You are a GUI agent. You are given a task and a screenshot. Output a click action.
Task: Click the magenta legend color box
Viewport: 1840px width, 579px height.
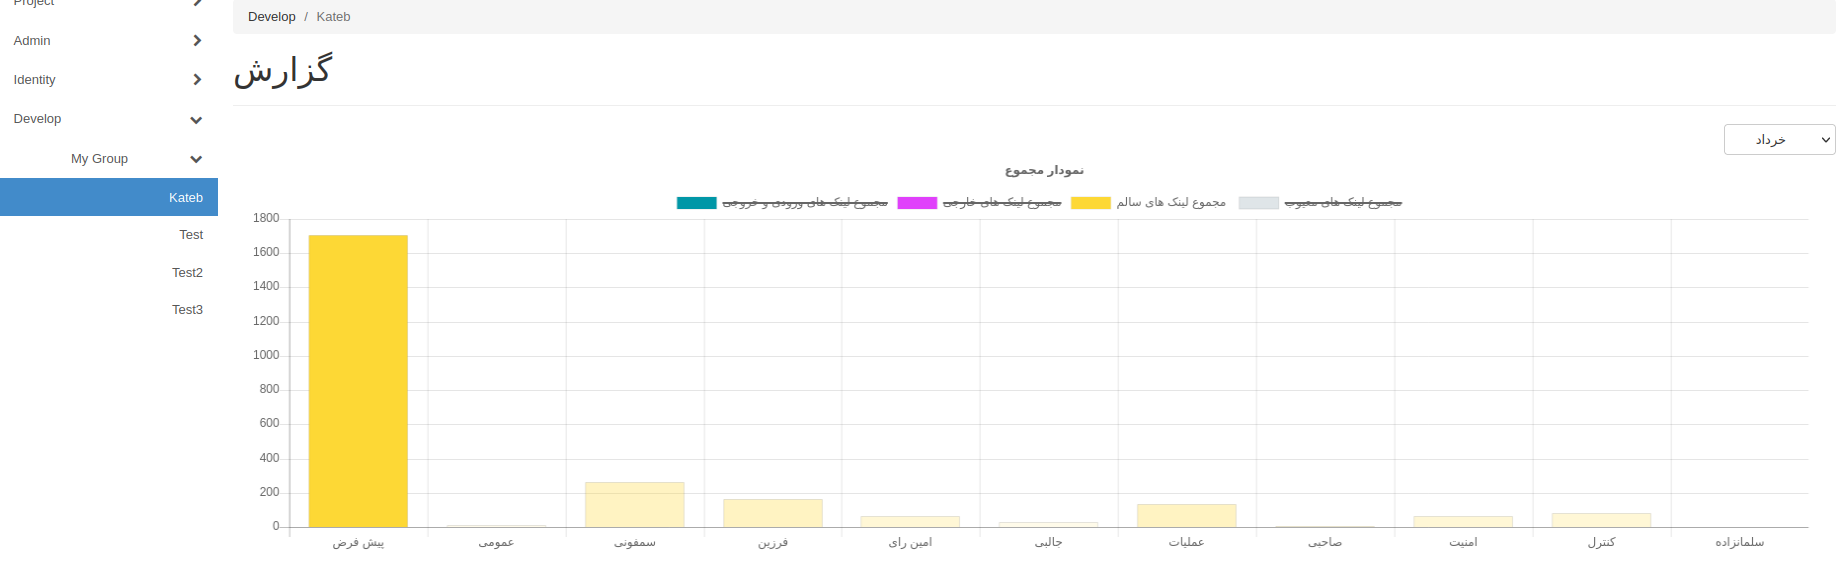tap(917, 203)
